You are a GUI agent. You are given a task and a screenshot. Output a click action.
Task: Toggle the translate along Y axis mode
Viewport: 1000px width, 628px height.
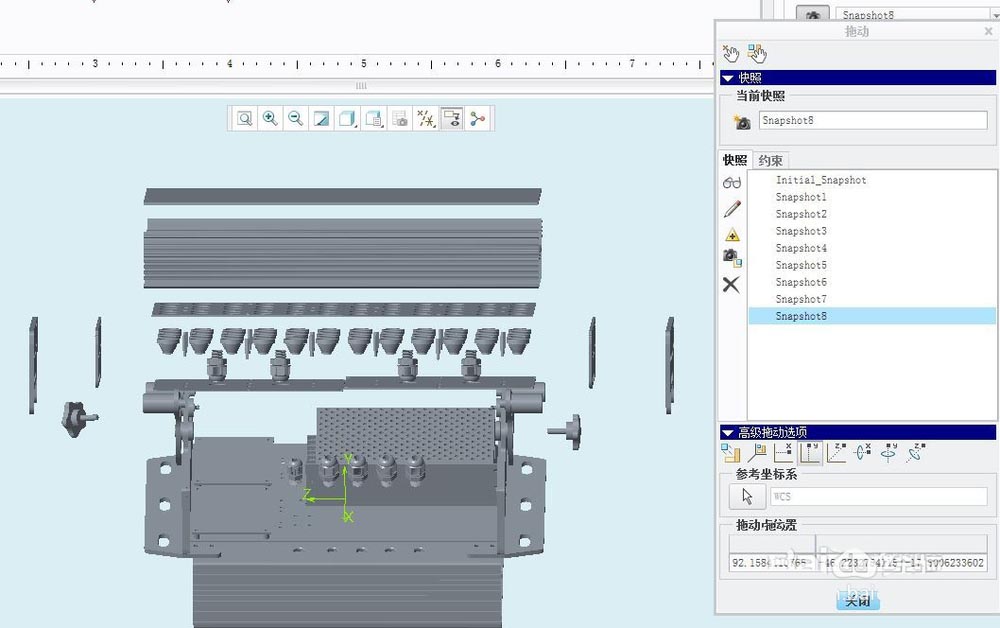pyautogui.click(x=810, y=453)
